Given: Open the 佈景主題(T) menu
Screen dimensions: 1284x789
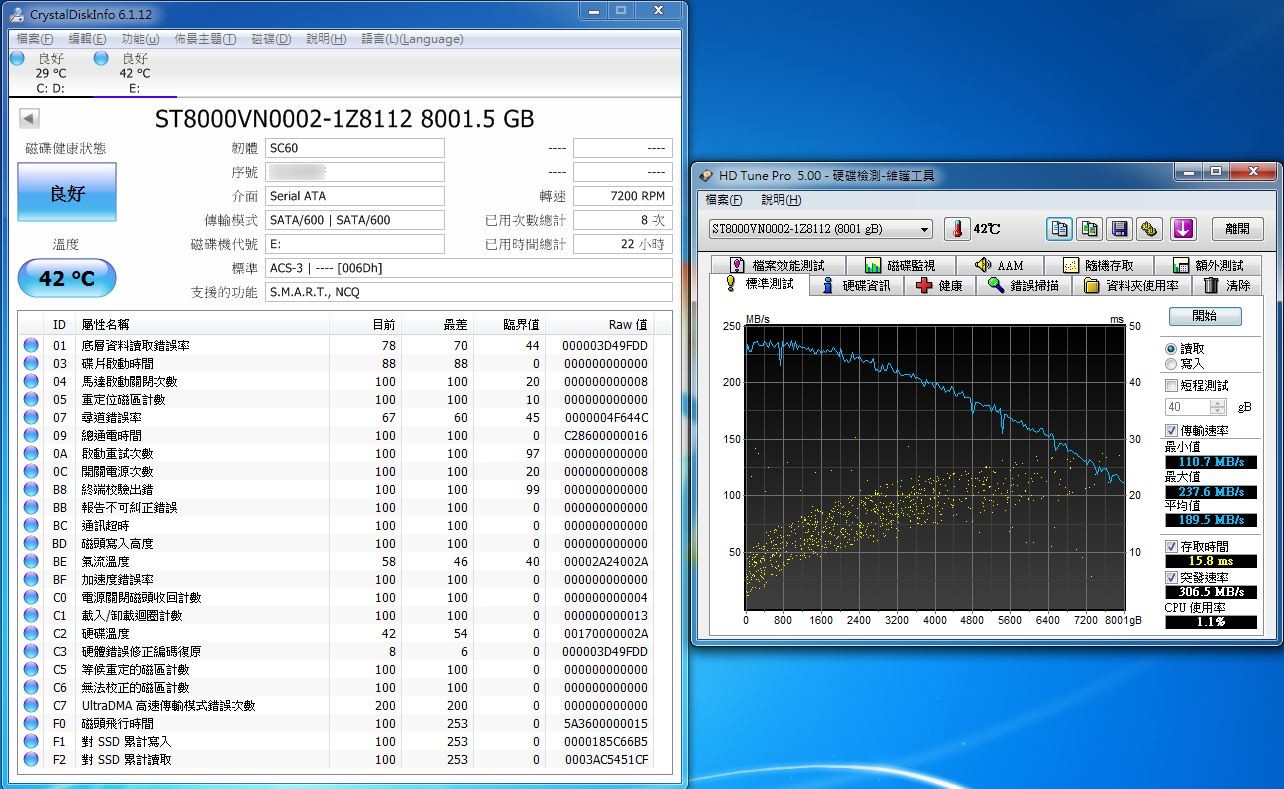Looking at the screenshot, I should point(205,39).
